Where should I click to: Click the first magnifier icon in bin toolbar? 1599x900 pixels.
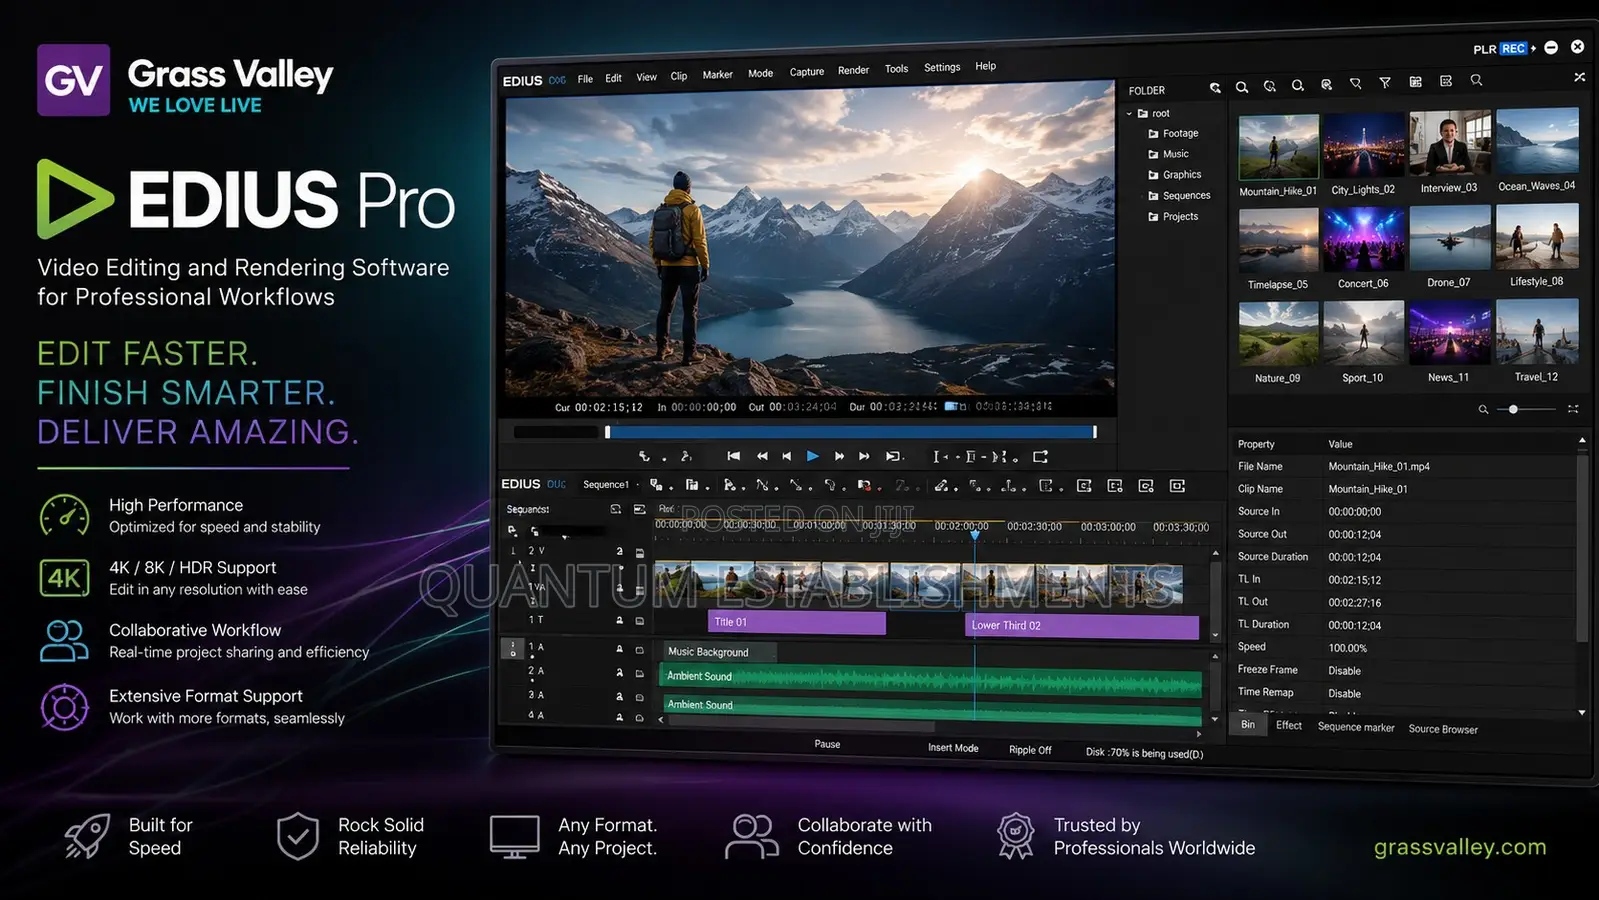pyautogui.click(x=1241, y=87)
